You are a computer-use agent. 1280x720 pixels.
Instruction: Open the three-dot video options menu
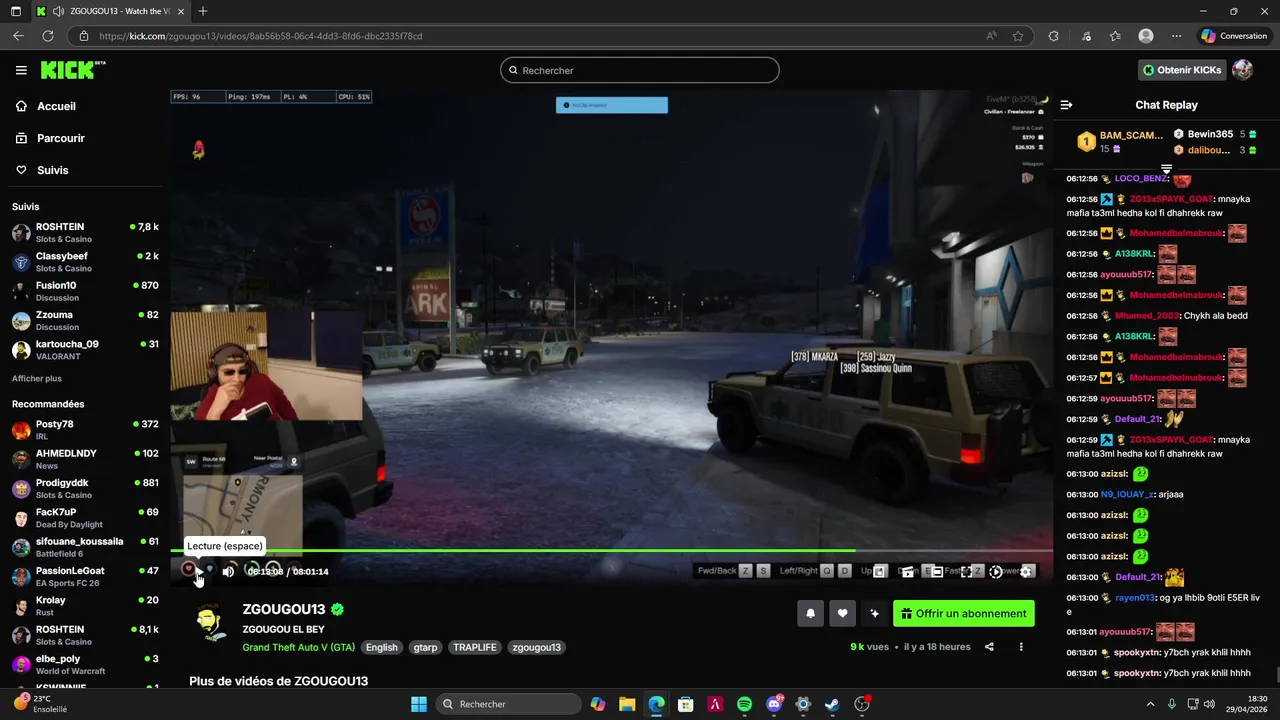pos(1021,647)
